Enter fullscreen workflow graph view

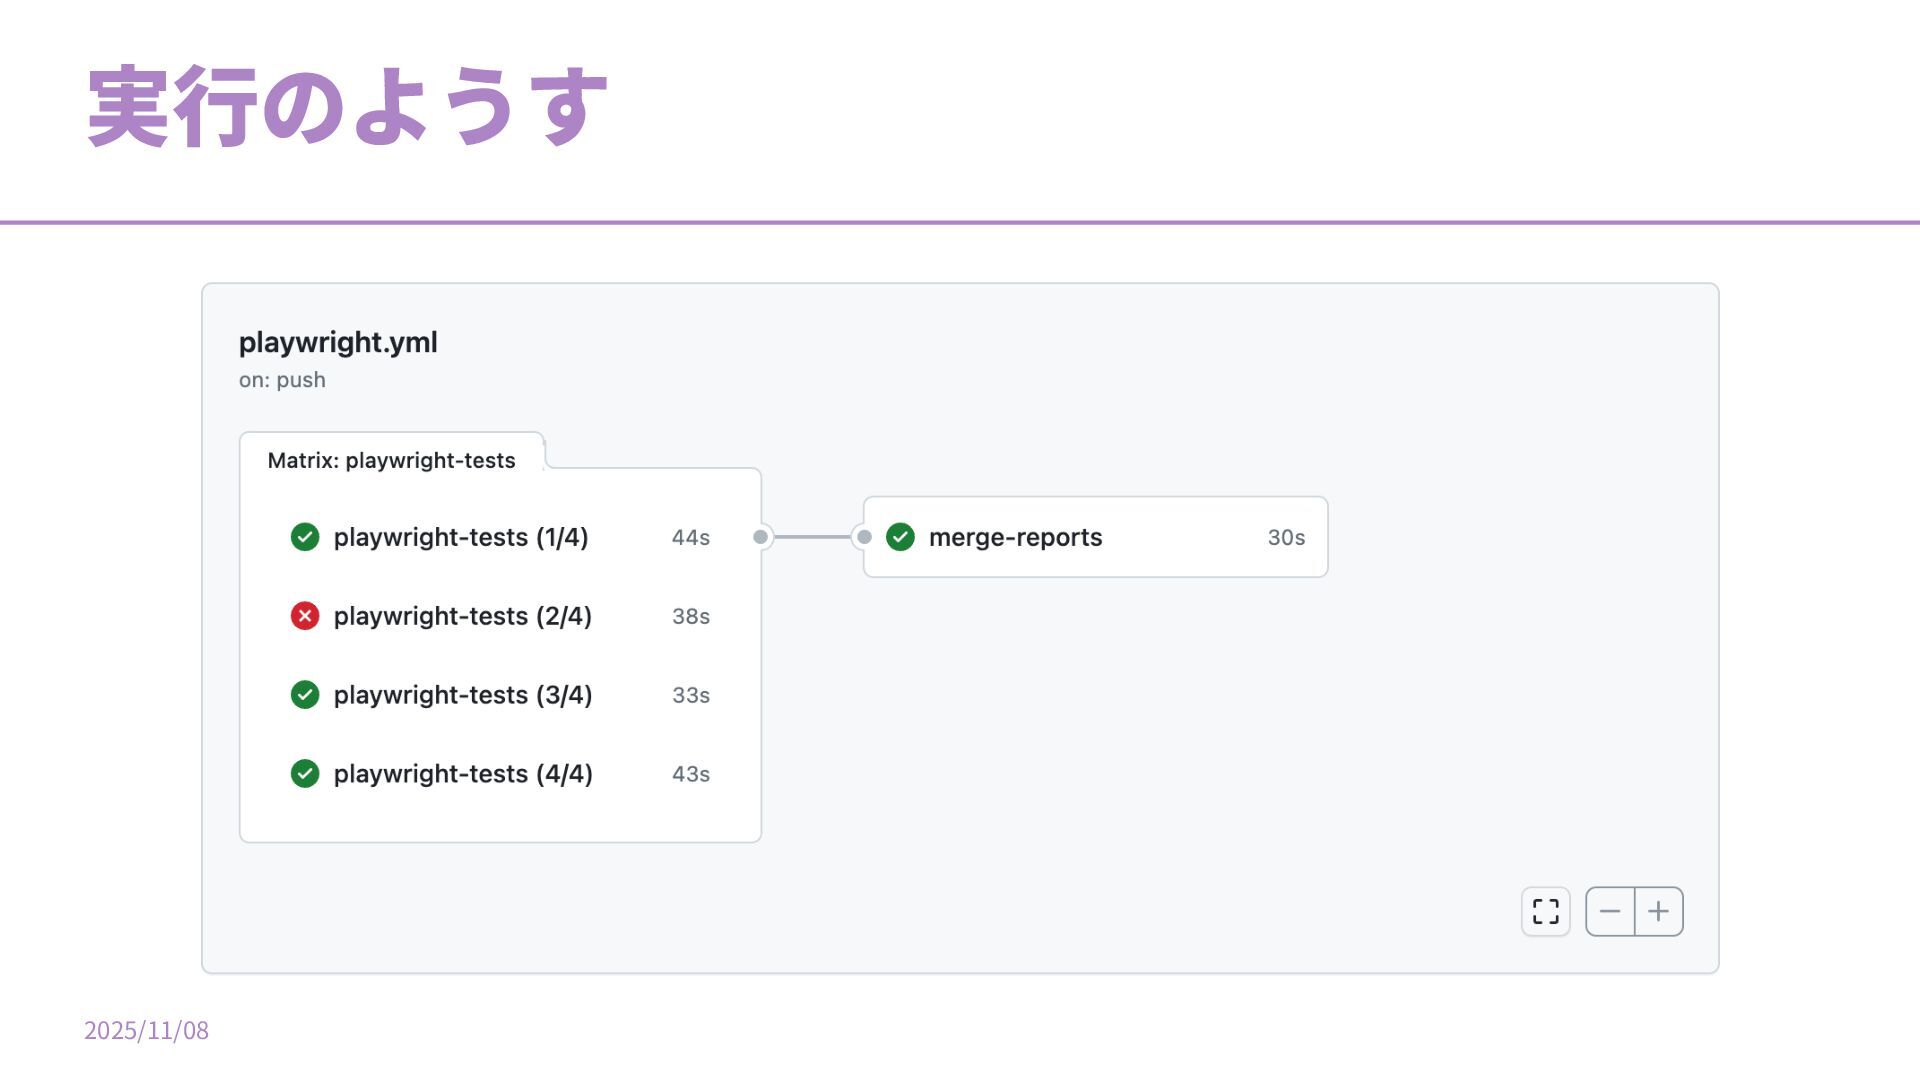point(1545,911)
